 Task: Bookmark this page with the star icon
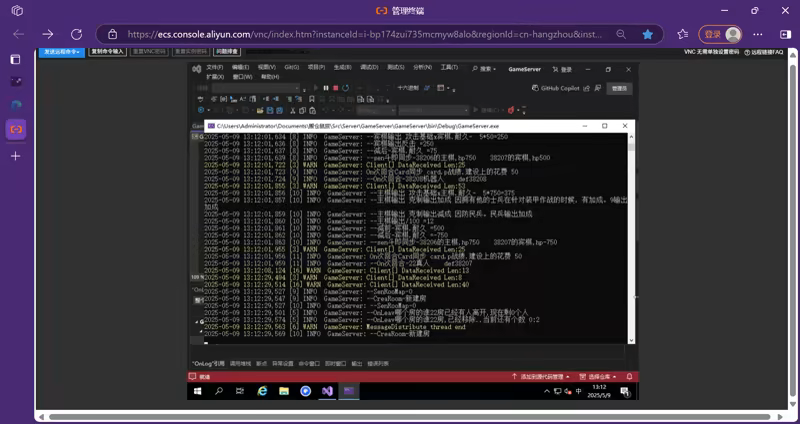(x=648, y=33)
